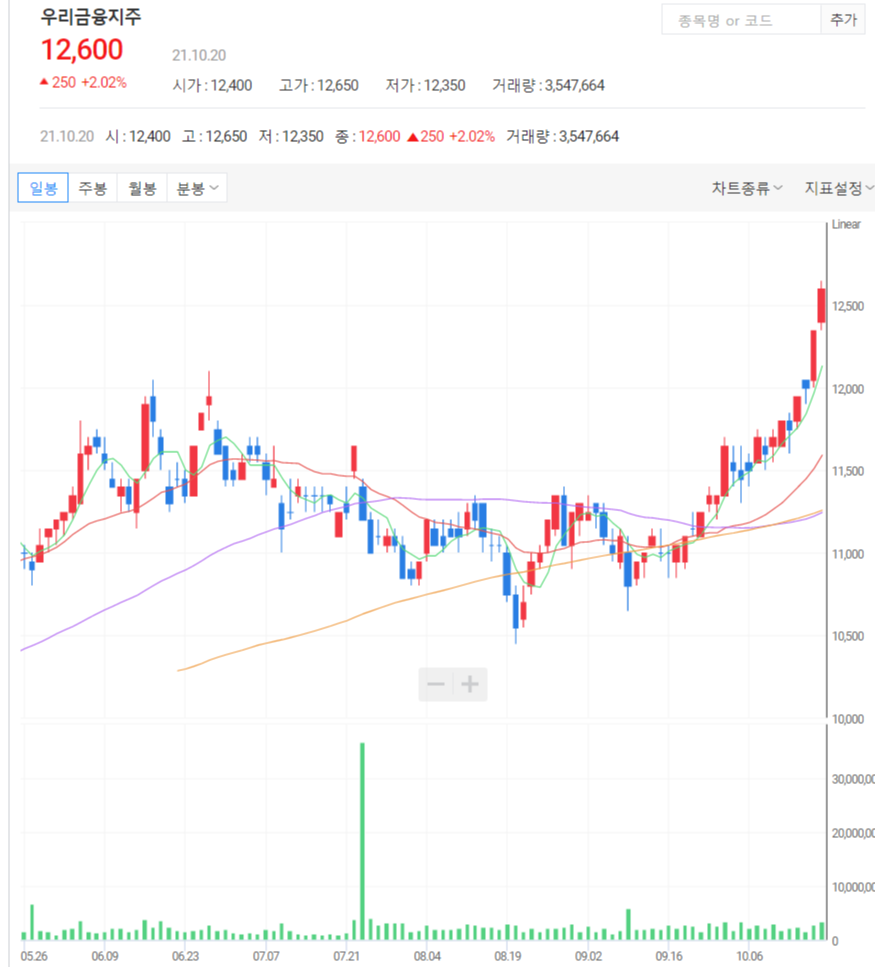This screenshot has height=967, width=875.
Task: Open the 차트종류 chart type dropdown
Action: [x=747, y=188]
